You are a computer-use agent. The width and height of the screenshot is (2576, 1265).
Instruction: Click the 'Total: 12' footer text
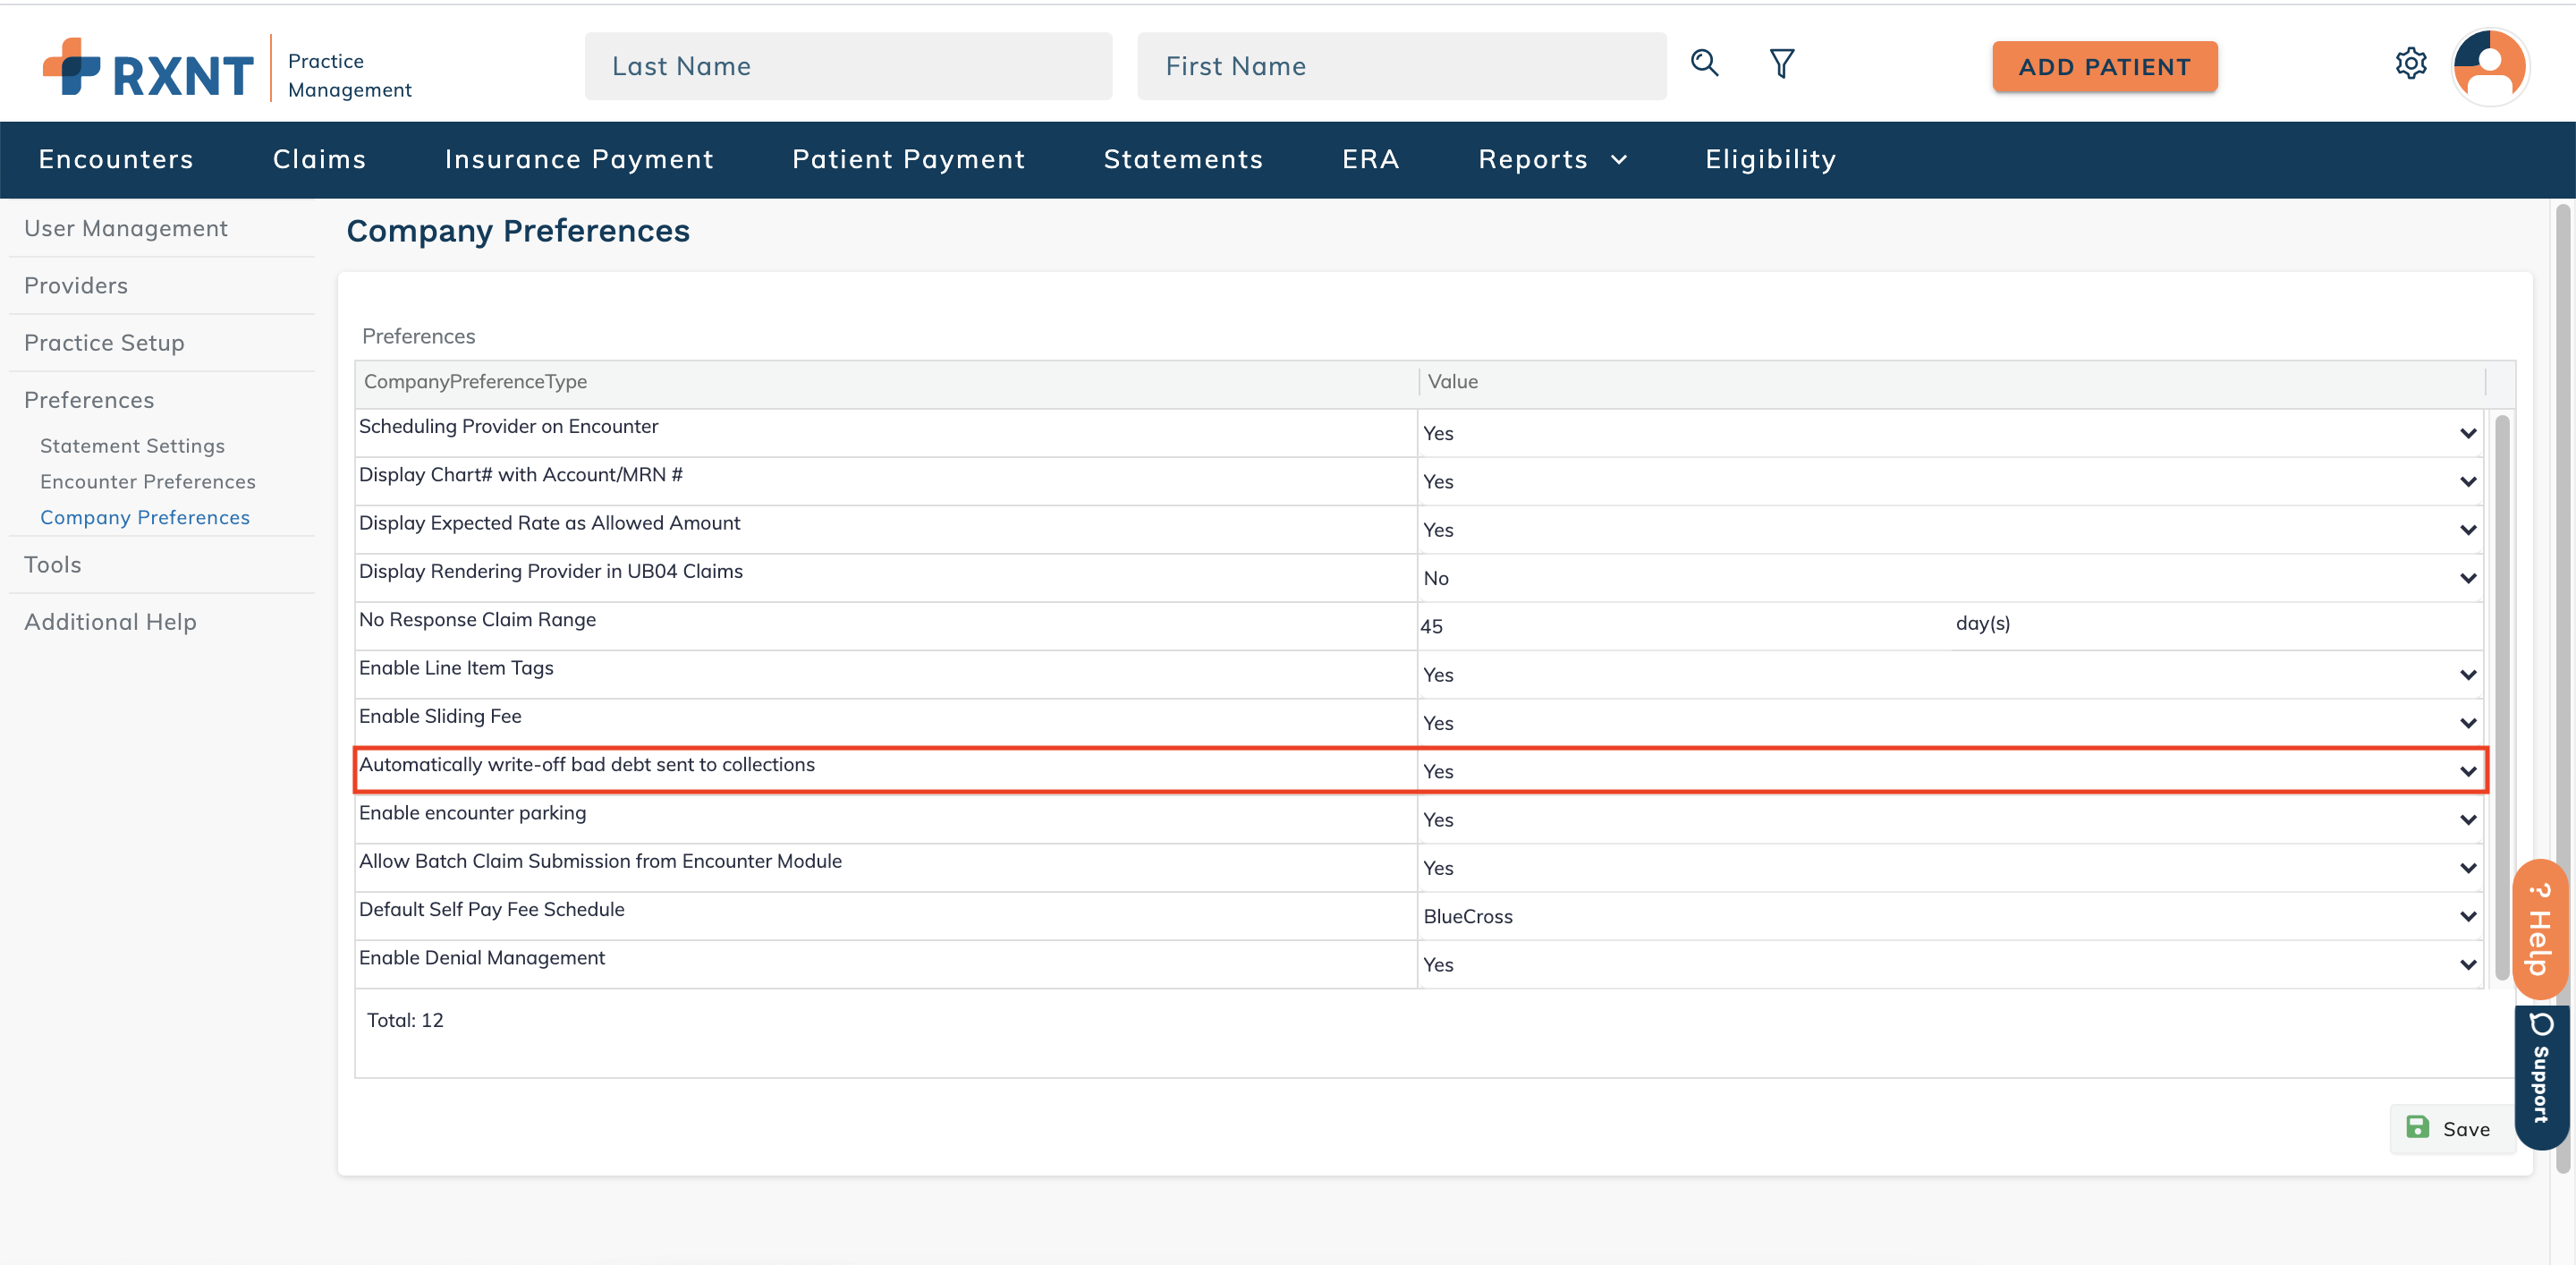405,1021
